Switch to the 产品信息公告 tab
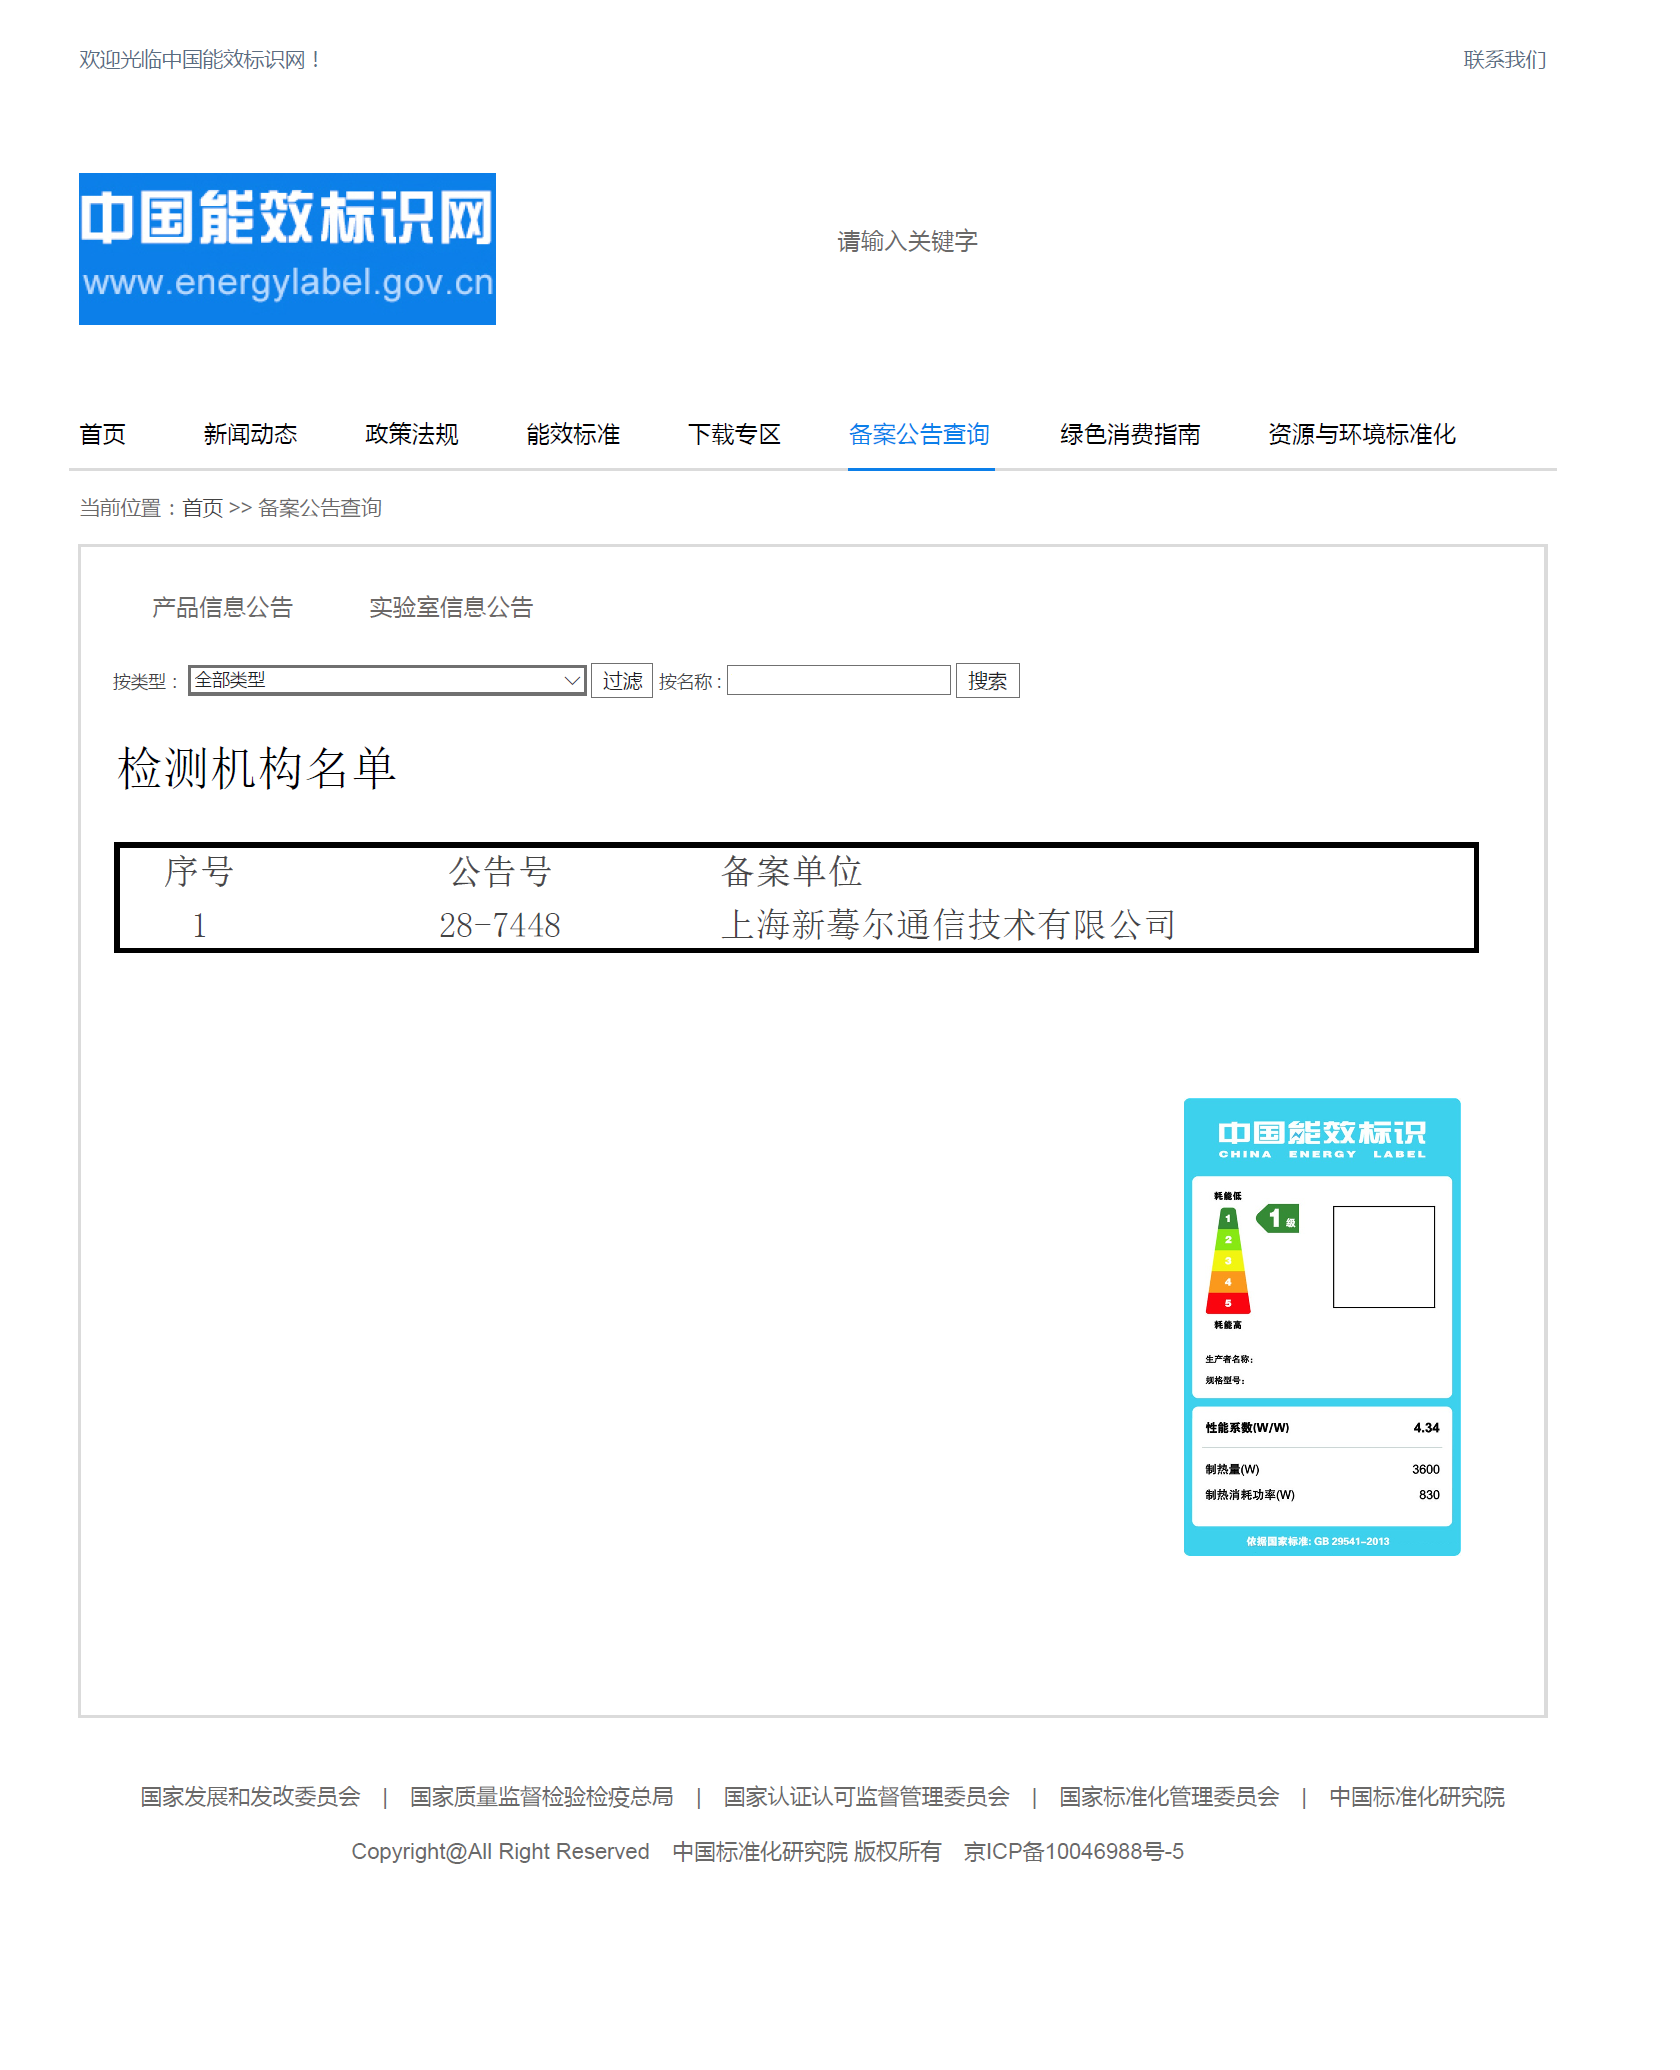The width and height of the screenshot is (1680, 2070). click(x=221, y=607)
